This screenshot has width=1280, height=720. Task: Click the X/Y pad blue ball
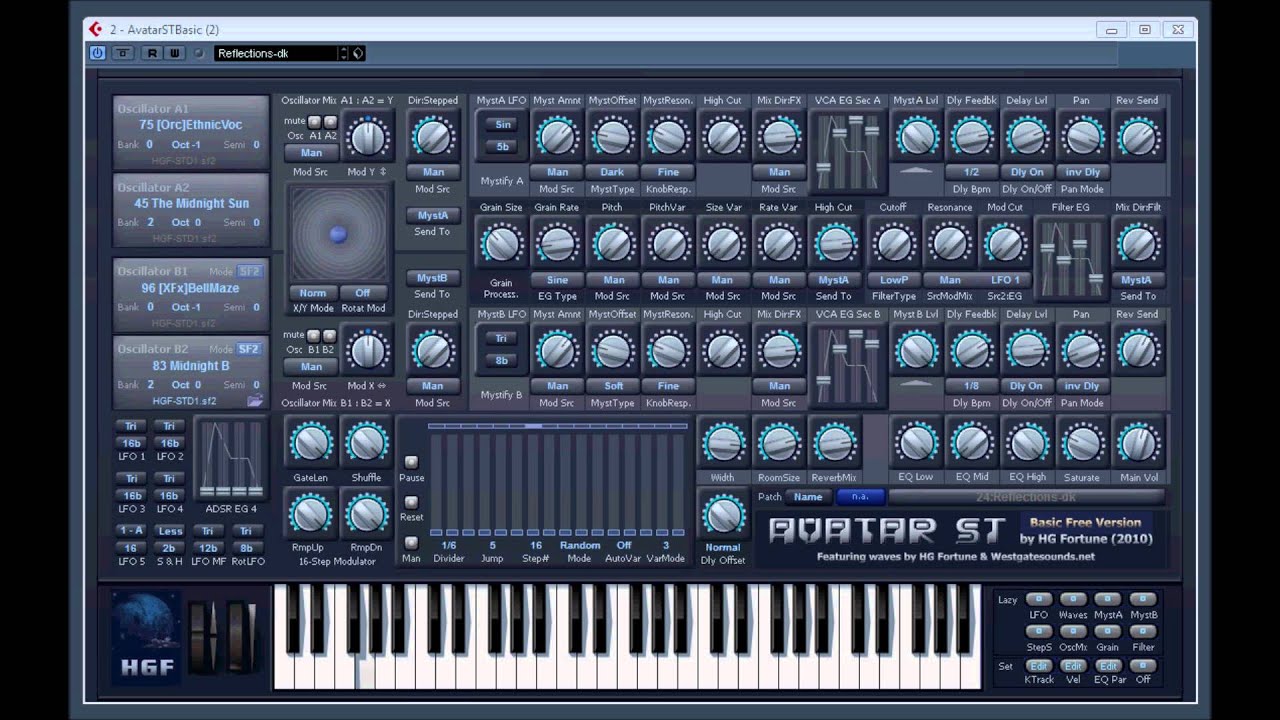point(338,234)
